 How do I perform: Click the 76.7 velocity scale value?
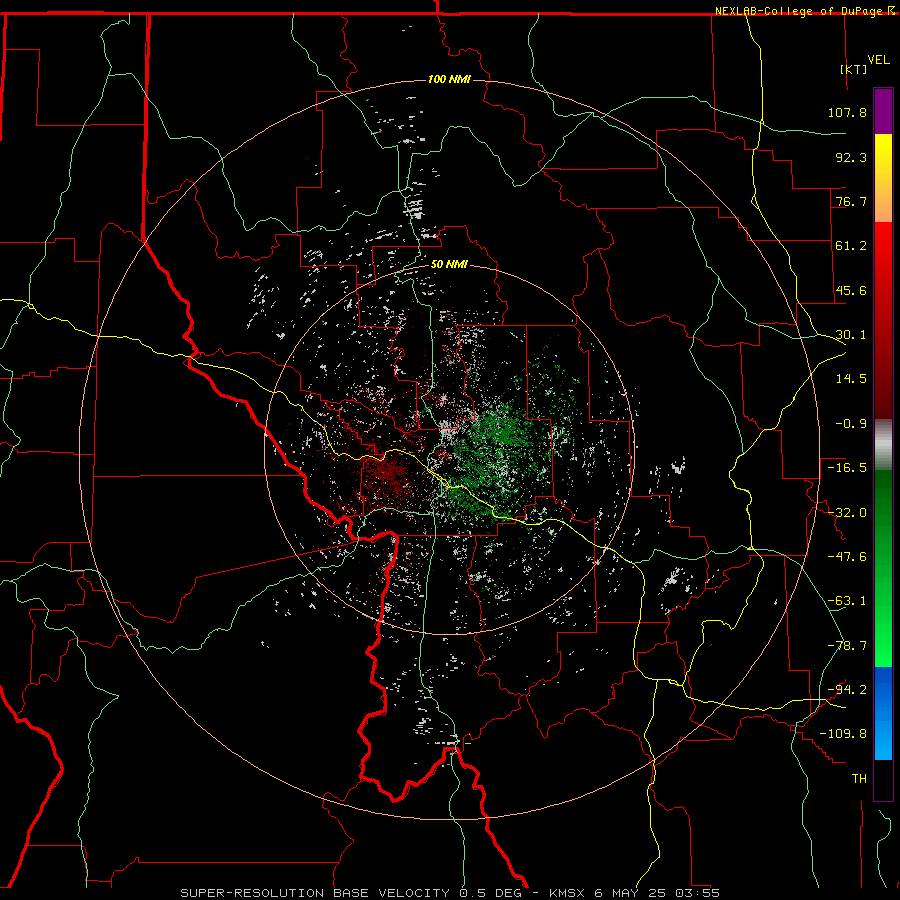point(851,201)
